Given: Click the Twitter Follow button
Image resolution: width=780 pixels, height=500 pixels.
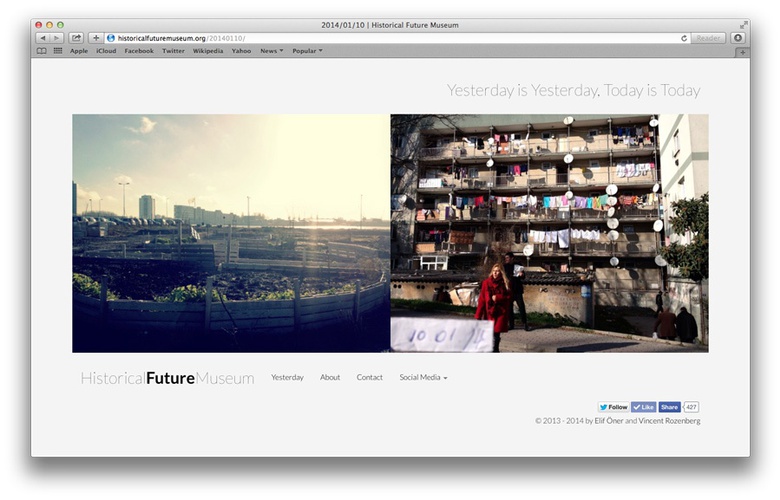Looking at the screenshot, I should click(x=613, y=407).
